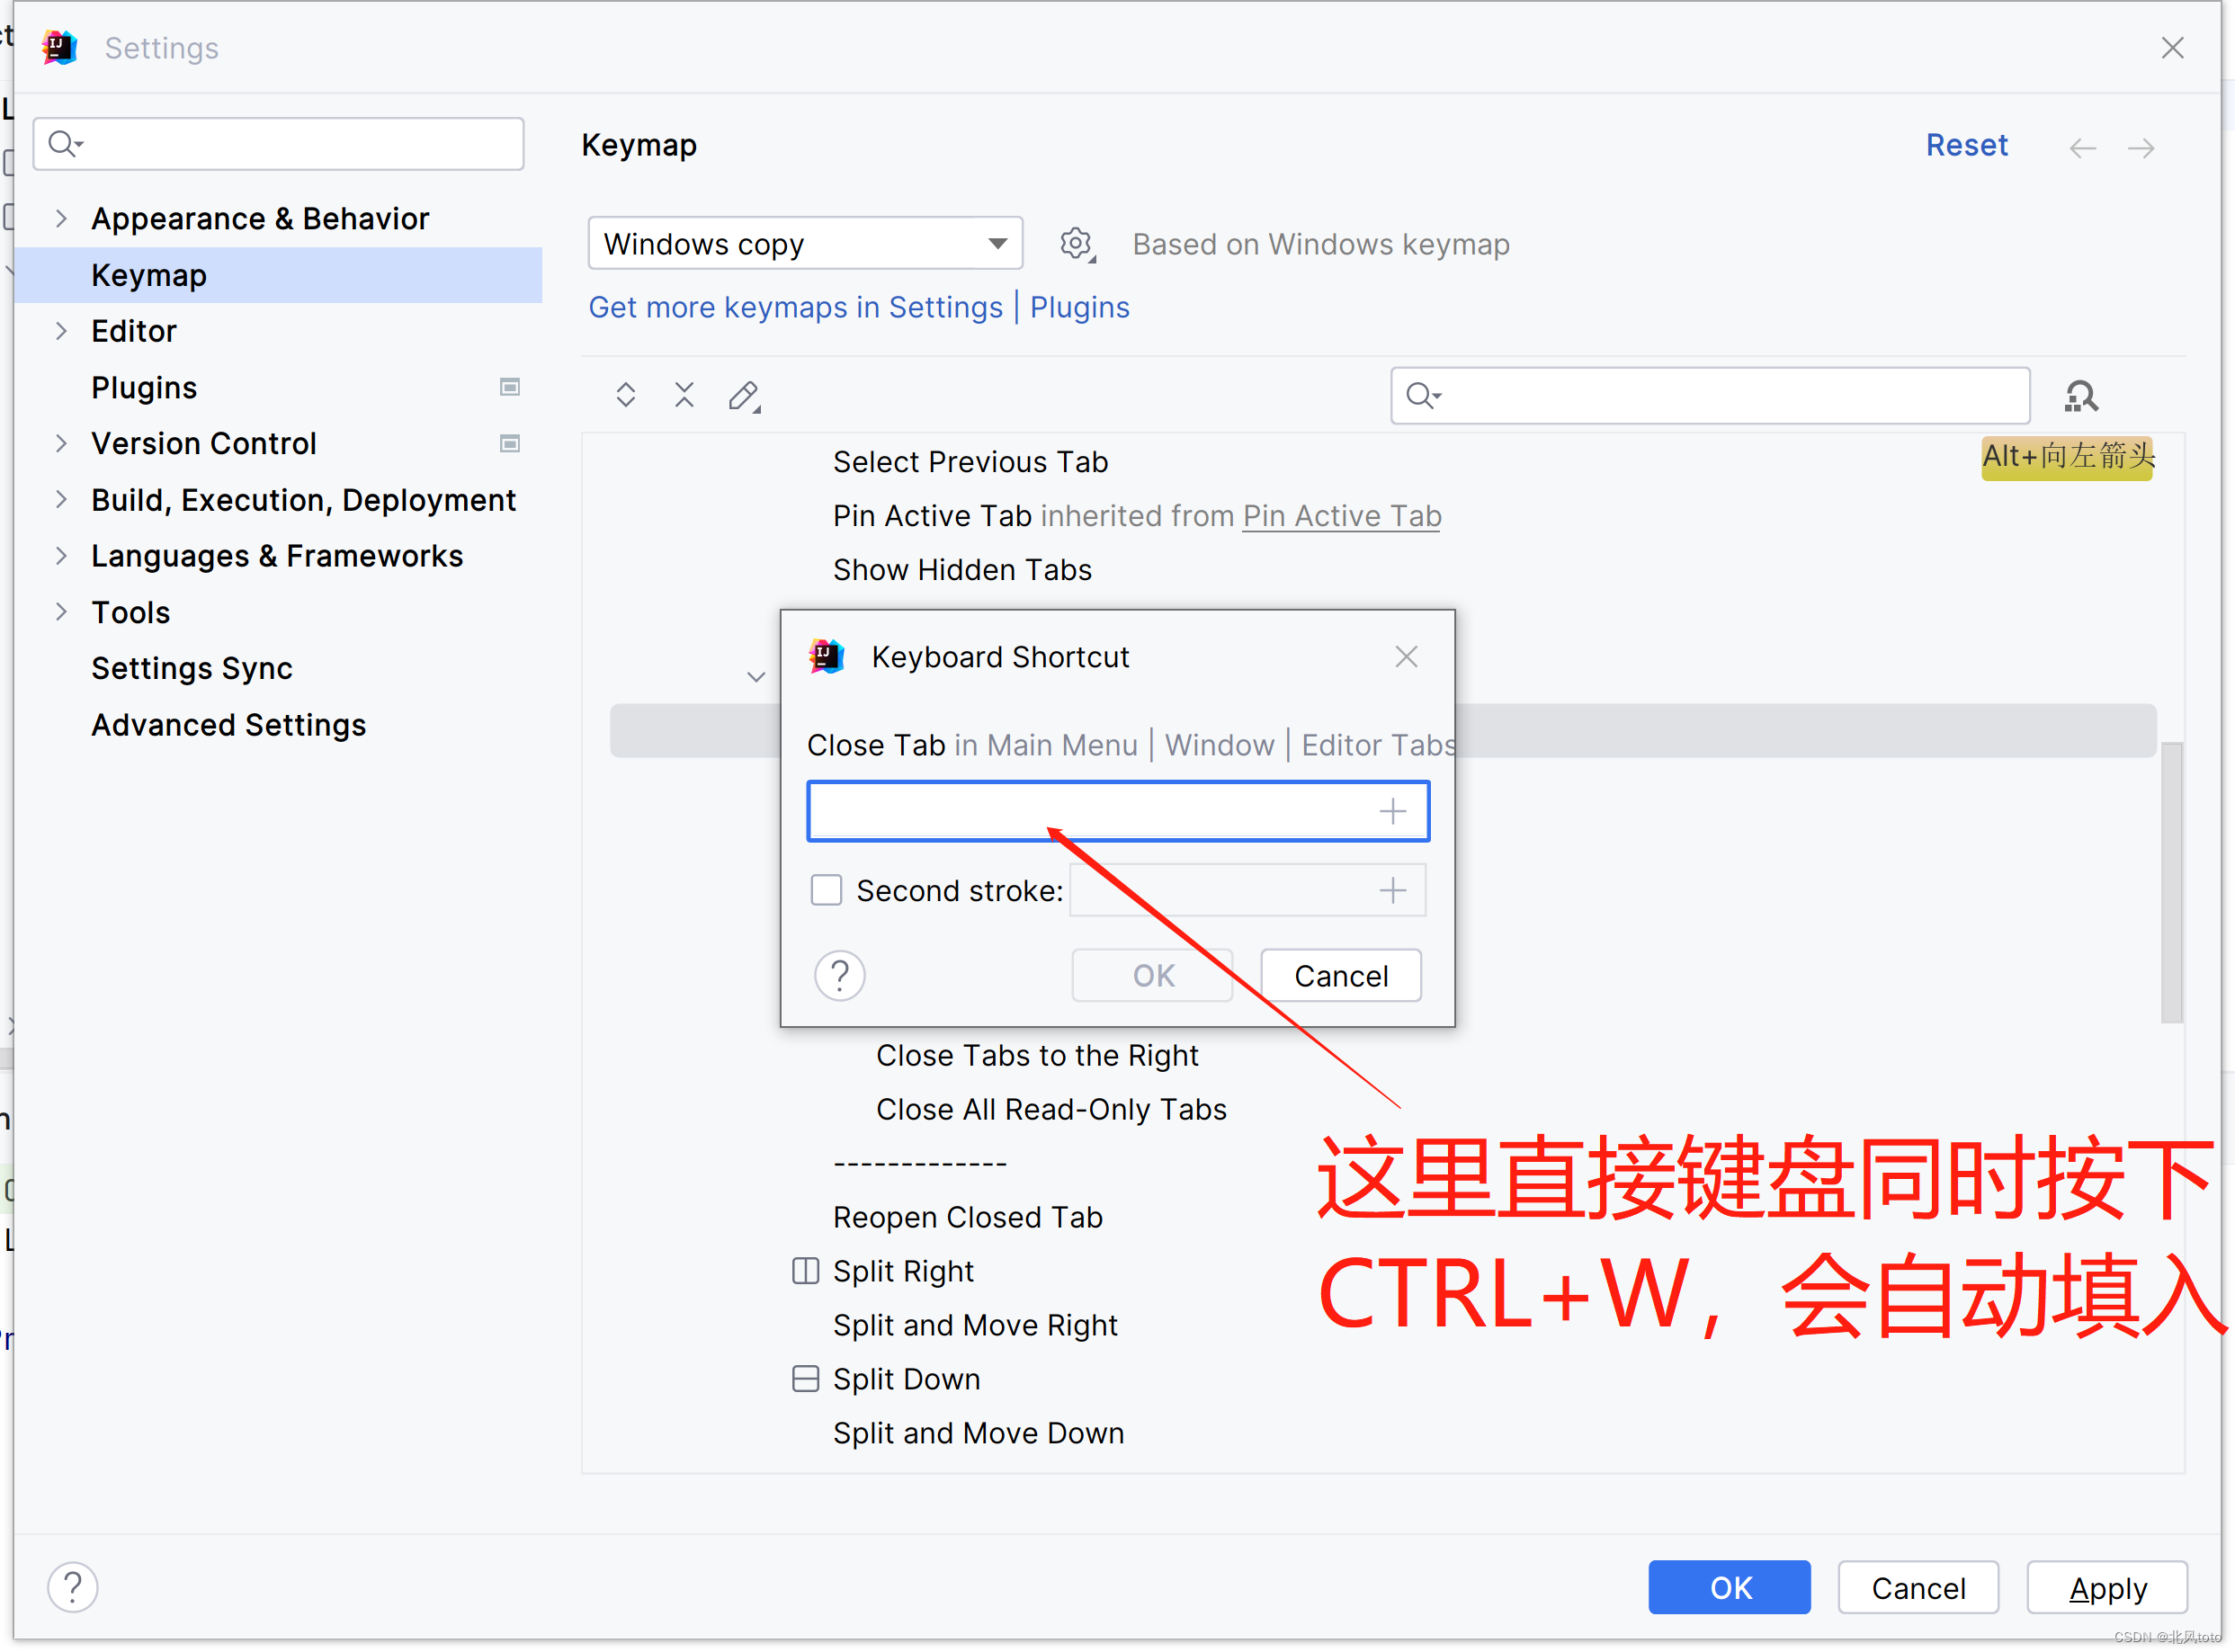The width and height of the screenshot is (2235, 1652).
Task: Focus the settings sidebar search field
Action: point(279,144)
